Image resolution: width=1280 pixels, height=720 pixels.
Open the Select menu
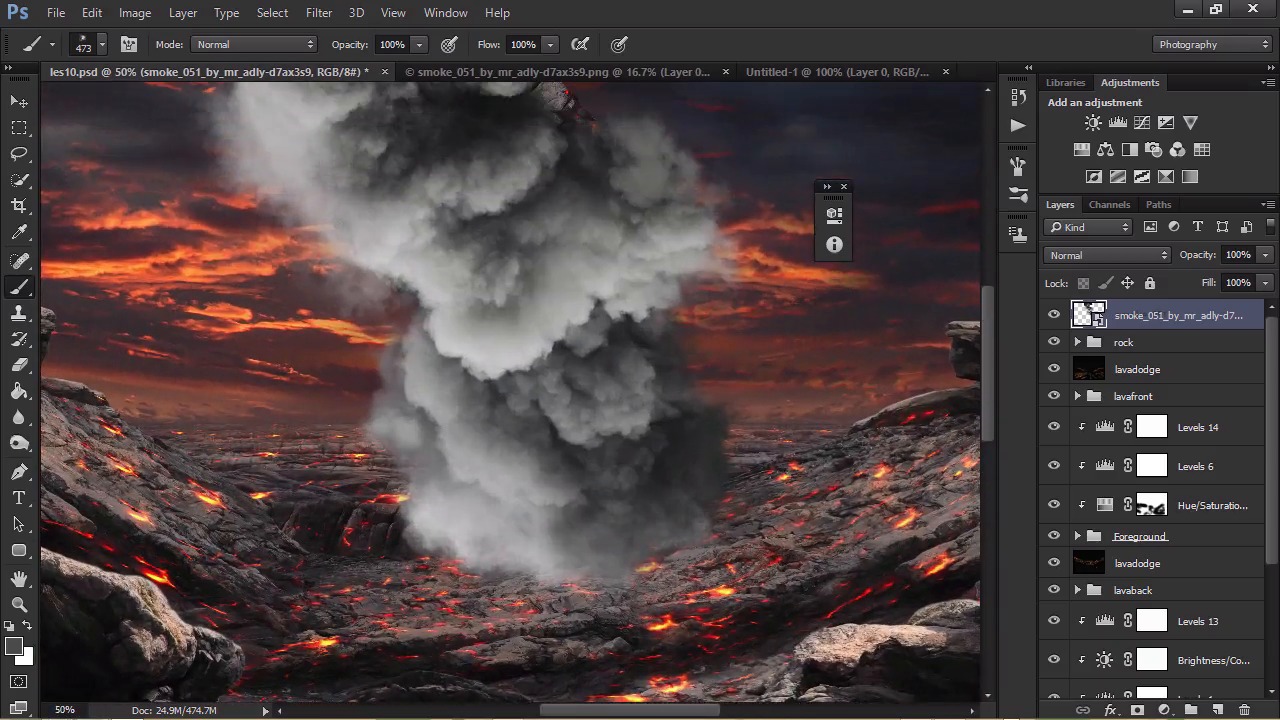pyautogui.click(x=272, y=13)
